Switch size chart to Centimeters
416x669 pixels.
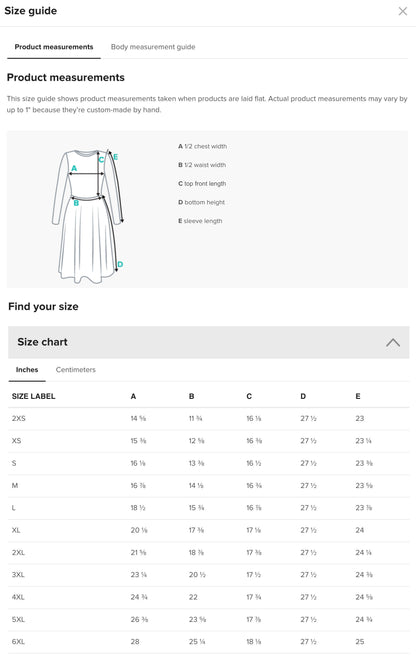point(76,369)
